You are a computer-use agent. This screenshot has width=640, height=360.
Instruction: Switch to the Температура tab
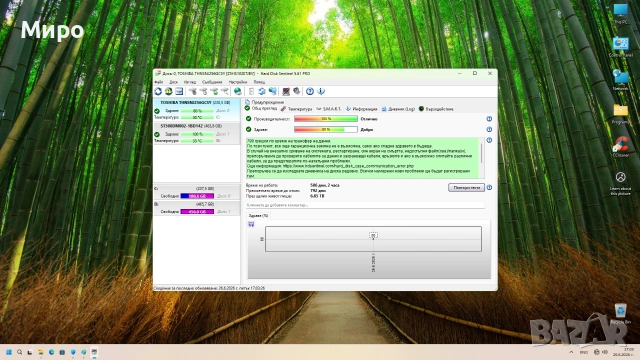pos(296,109)
